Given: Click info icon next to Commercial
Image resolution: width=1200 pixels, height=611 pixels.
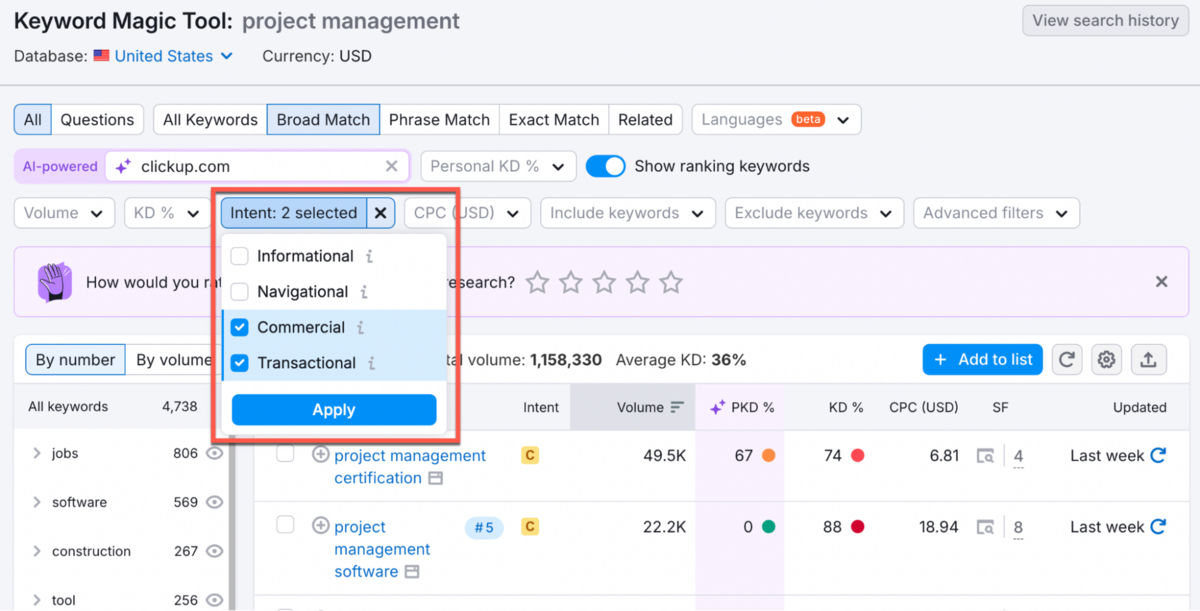Looking at the screenshot, I should (361, 328).
